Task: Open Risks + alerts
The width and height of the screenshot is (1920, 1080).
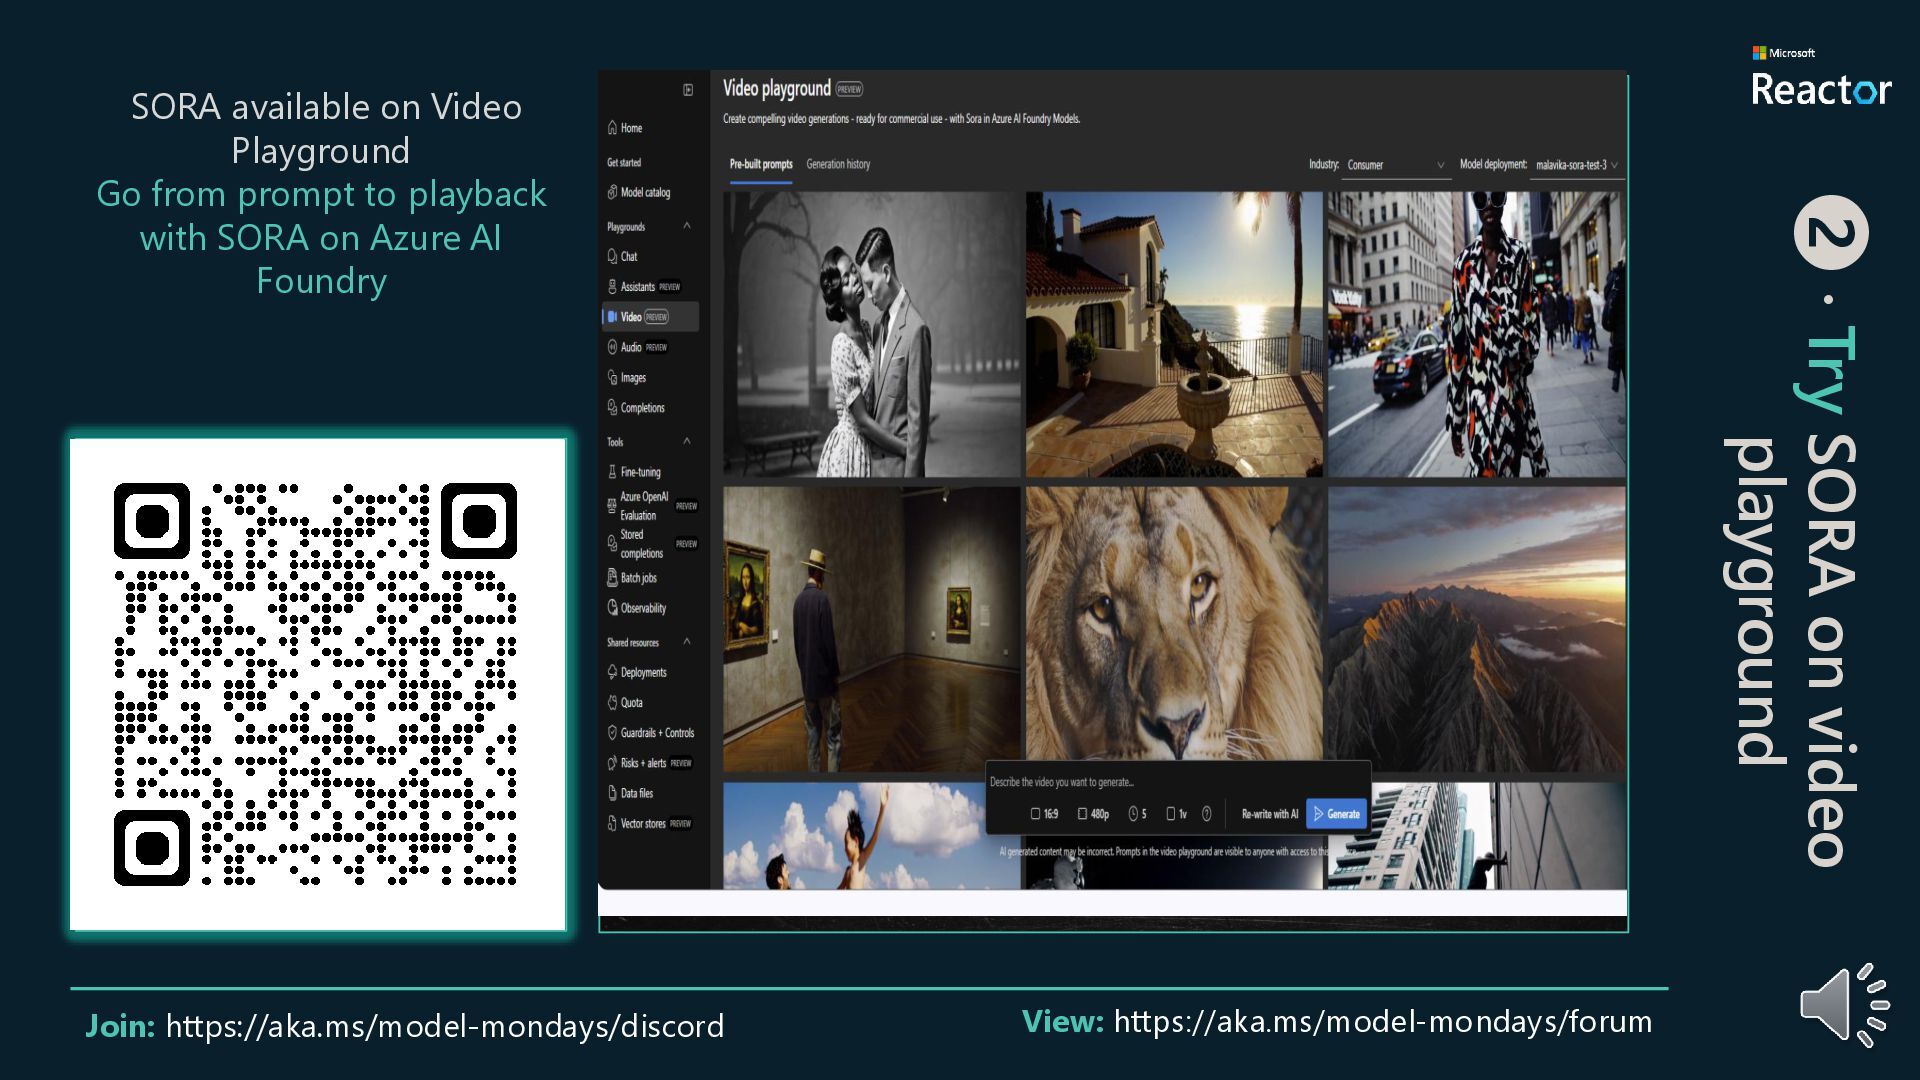Action: 649,762
